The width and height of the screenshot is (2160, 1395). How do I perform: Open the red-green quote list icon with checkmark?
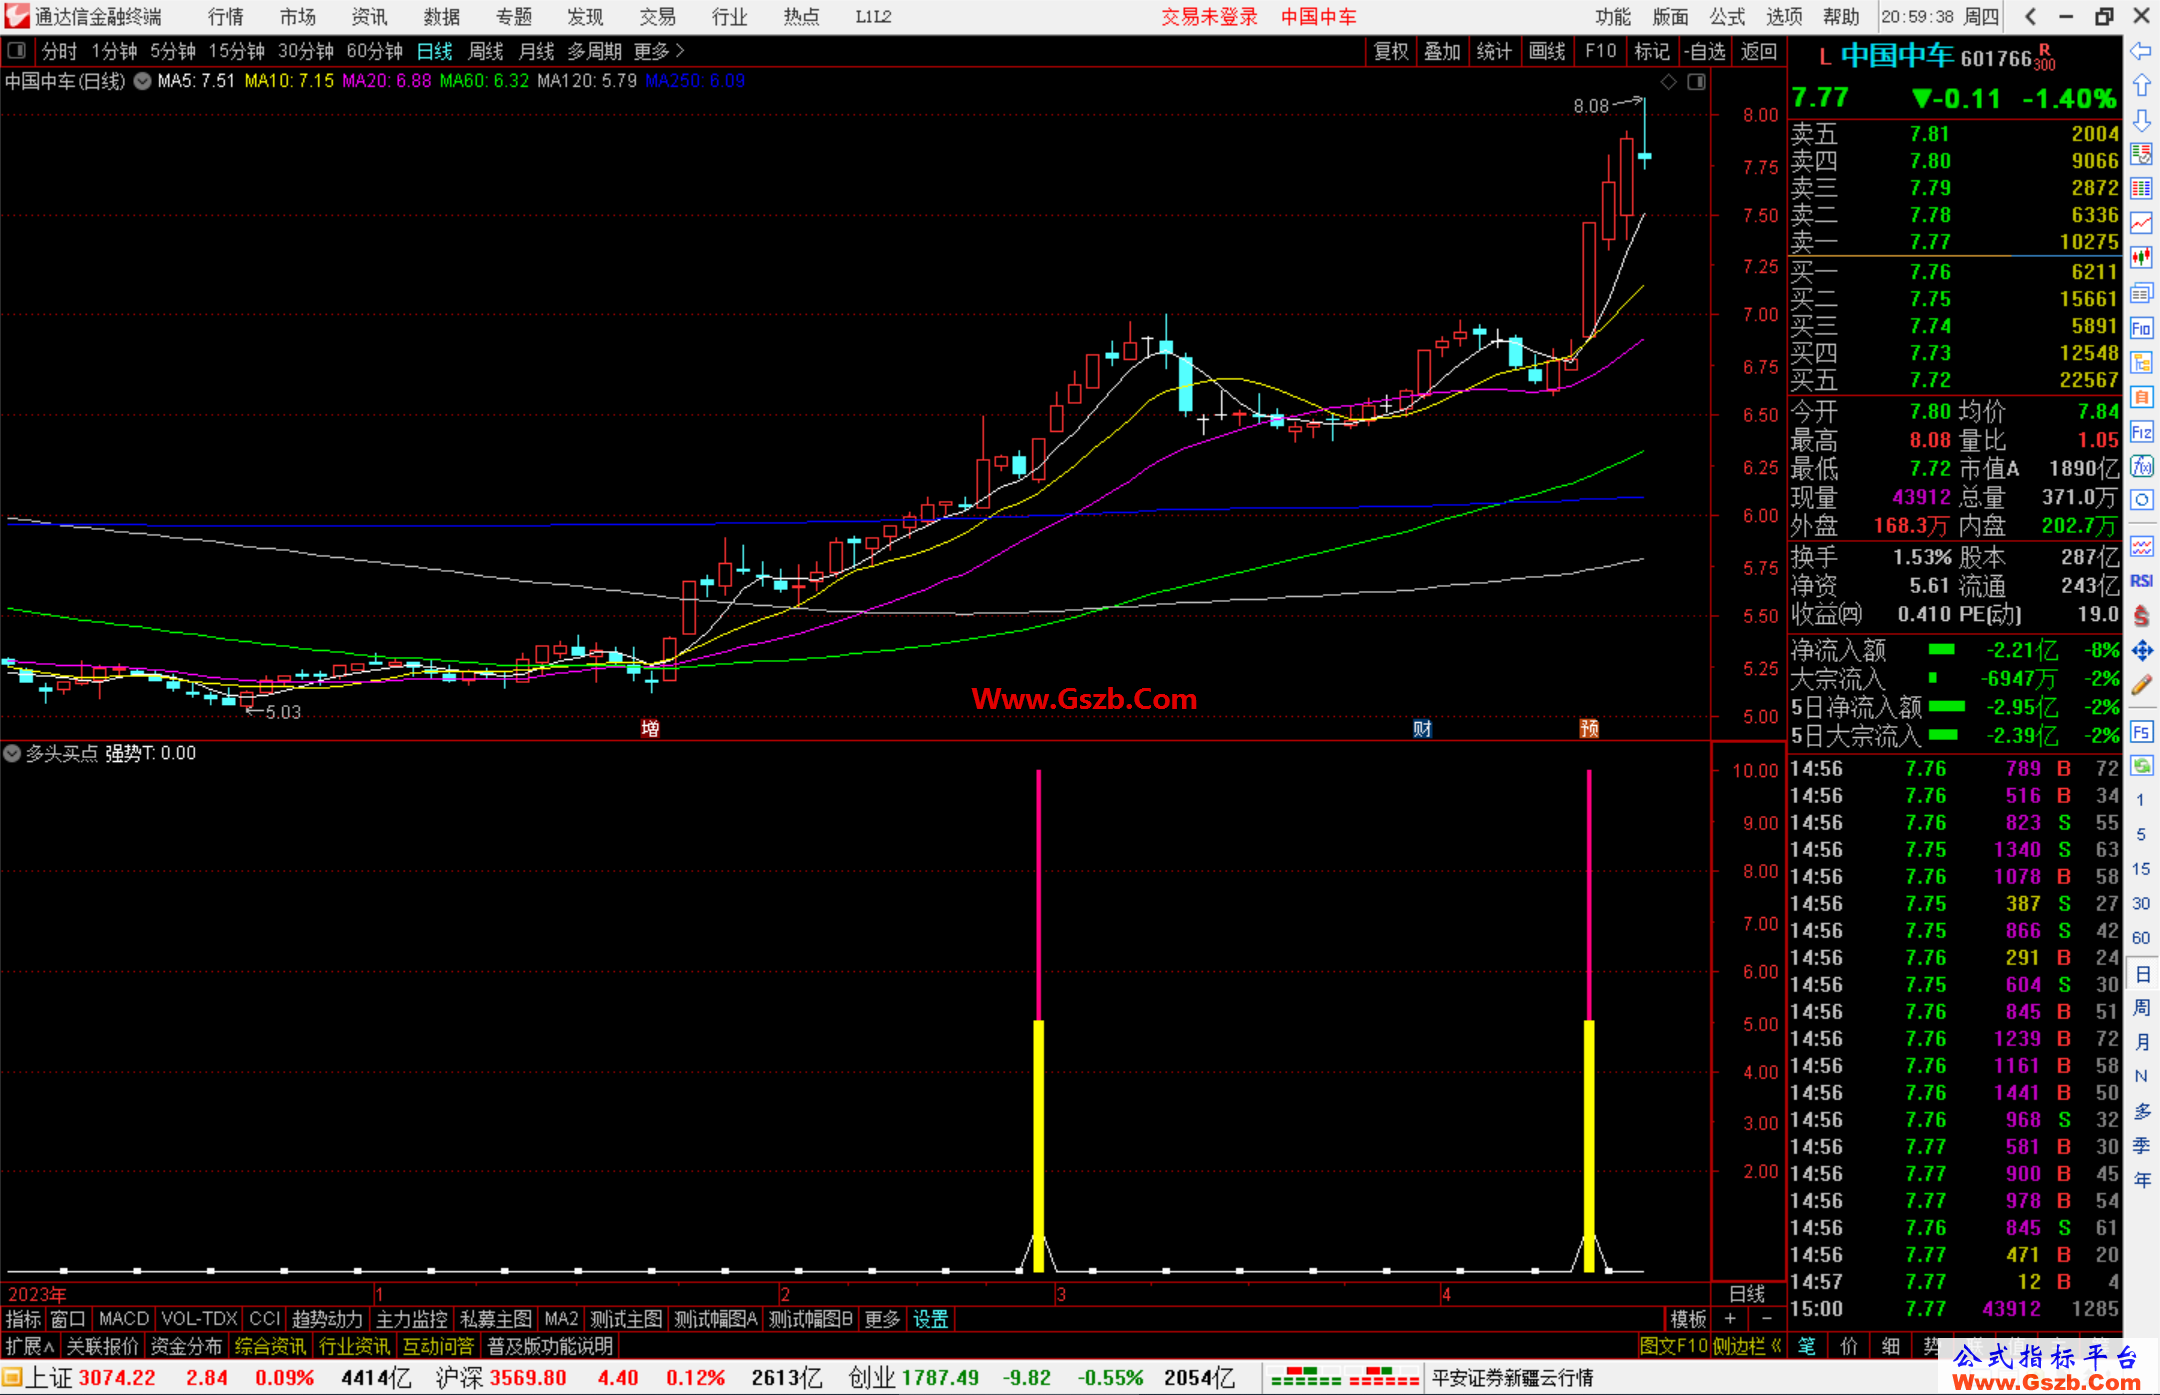tap(2141, 154)
